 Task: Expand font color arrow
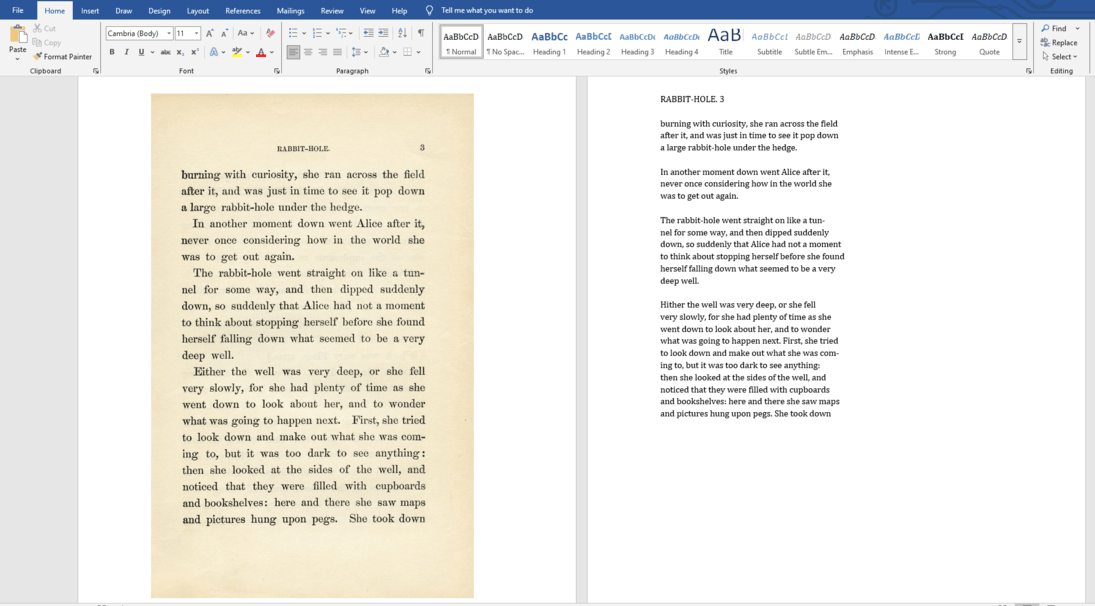pyautogui.click(x=272, y=52)
